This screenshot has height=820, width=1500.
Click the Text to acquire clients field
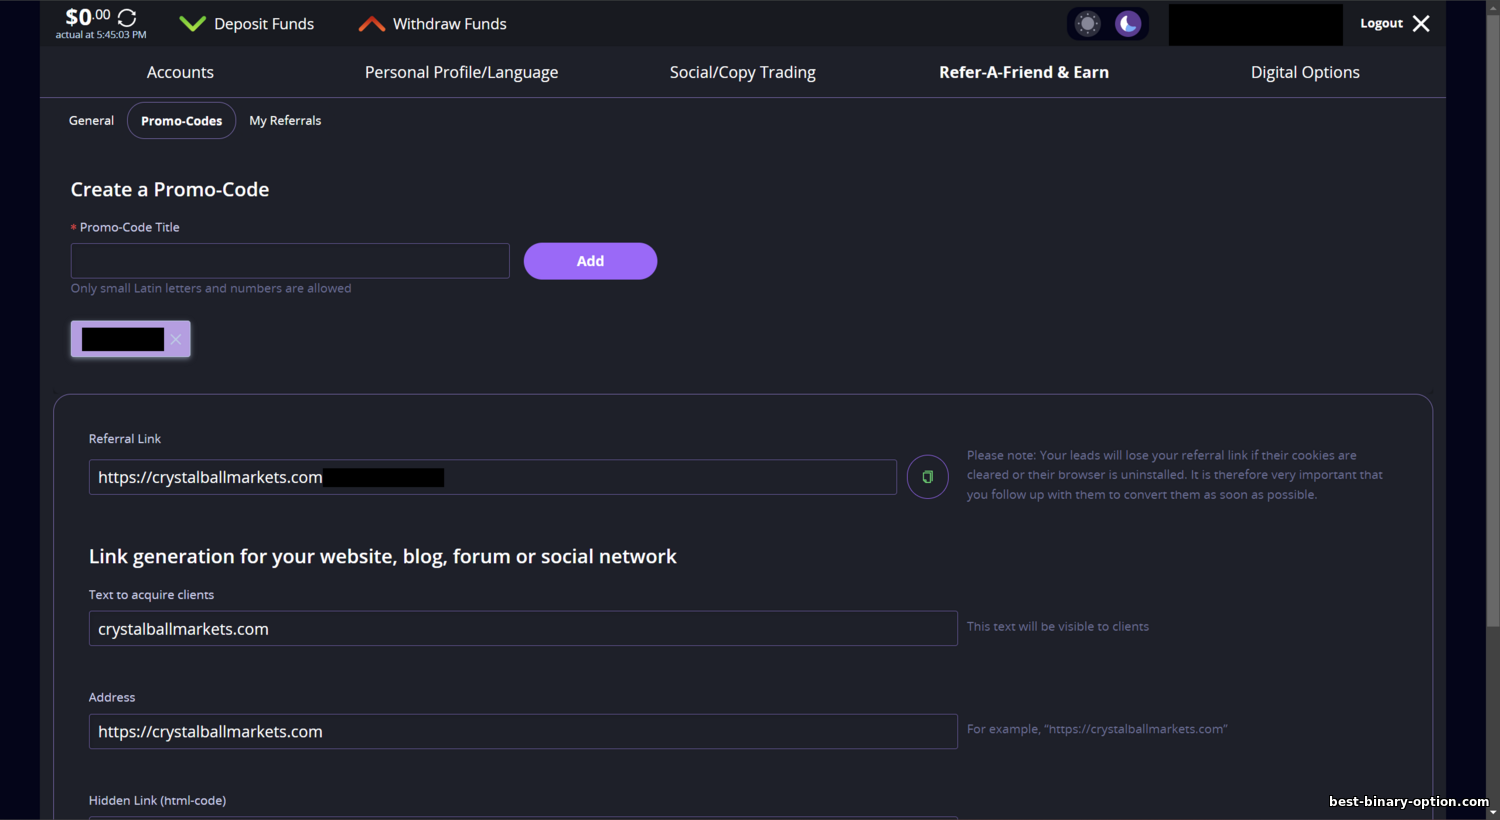pyautogui.click(x=523, y=629)
